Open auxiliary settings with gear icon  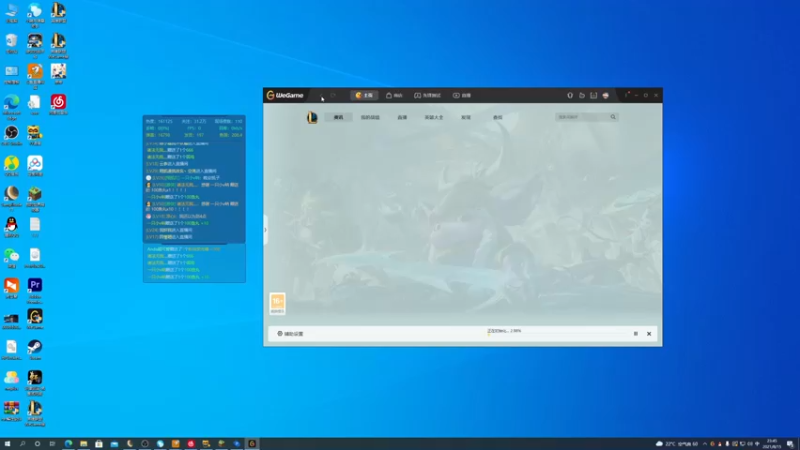(x=290, y=334)
